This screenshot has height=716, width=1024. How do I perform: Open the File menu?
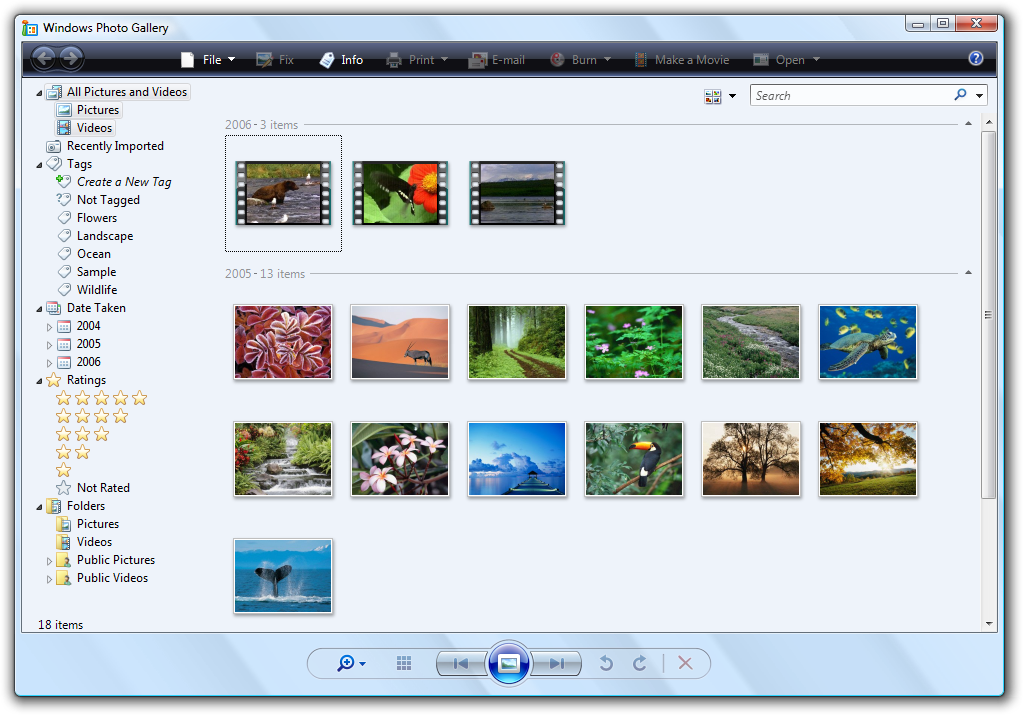[x=208, y=60]
